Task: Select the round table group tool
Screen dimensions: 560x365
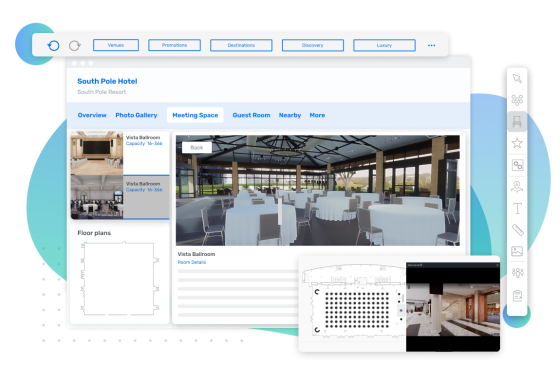Action: [517, 100]
